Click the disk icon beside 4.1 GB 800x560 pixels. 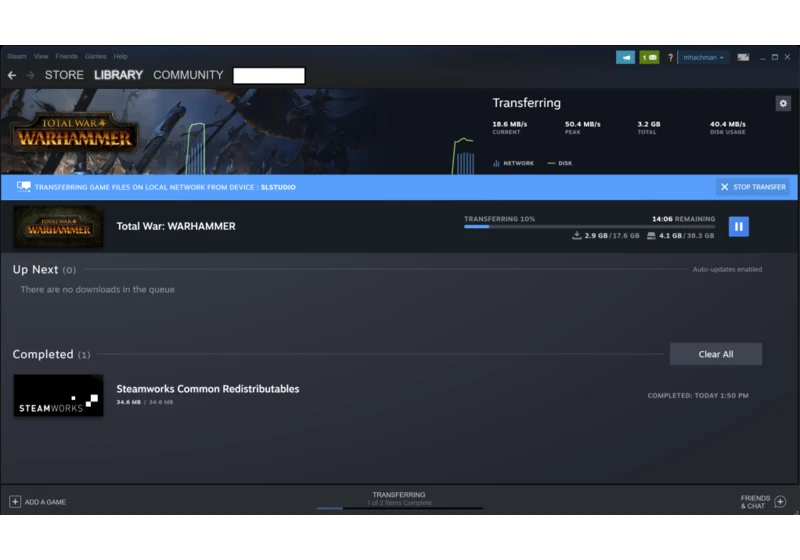(x=651, y=236)
